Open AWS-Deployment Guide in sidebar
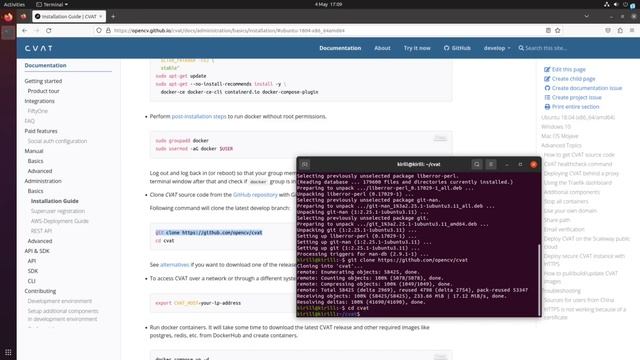The height and width of the screenshot is (360, 640). (60, 221)
